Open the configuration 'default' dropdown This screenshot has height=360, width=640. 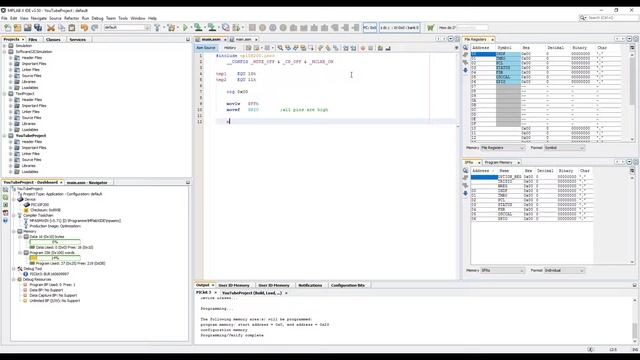[127, 28]
